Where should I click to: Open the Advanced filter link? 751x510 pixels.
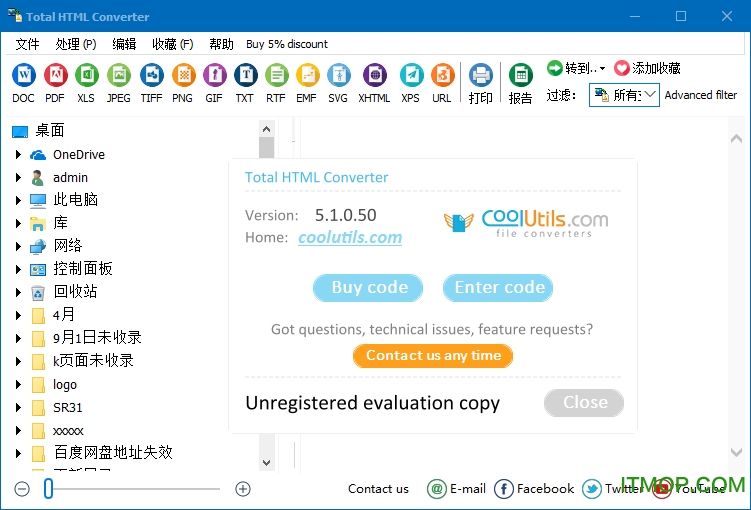pyautogui.click(x=701, y=95)
